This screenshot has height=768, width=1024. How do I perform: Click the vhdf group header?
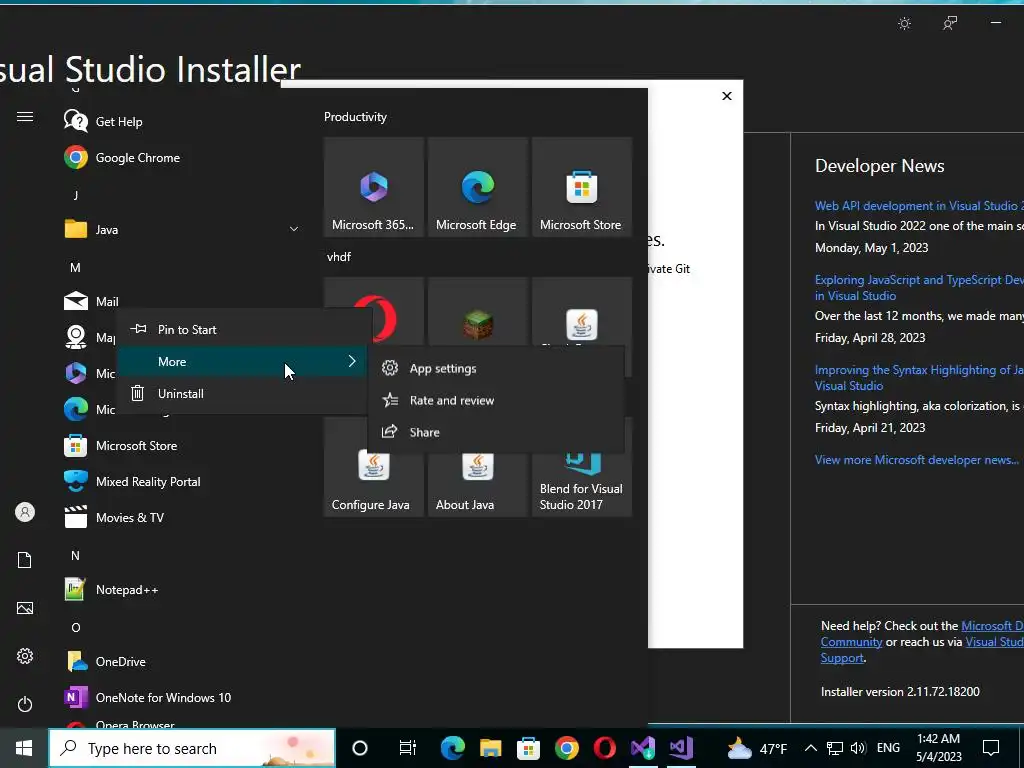point(339,257)
